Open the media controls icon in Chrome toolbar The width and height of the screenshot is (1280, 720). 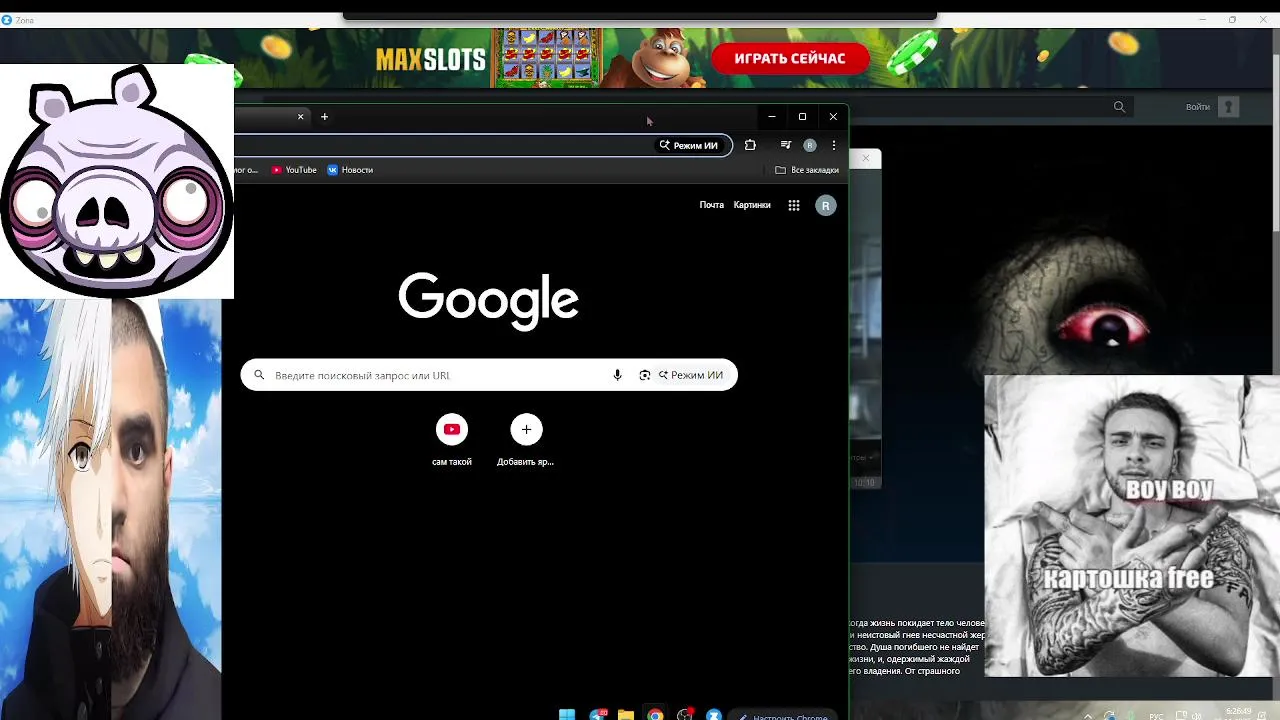pyautogui.click(x=786, y=145)
